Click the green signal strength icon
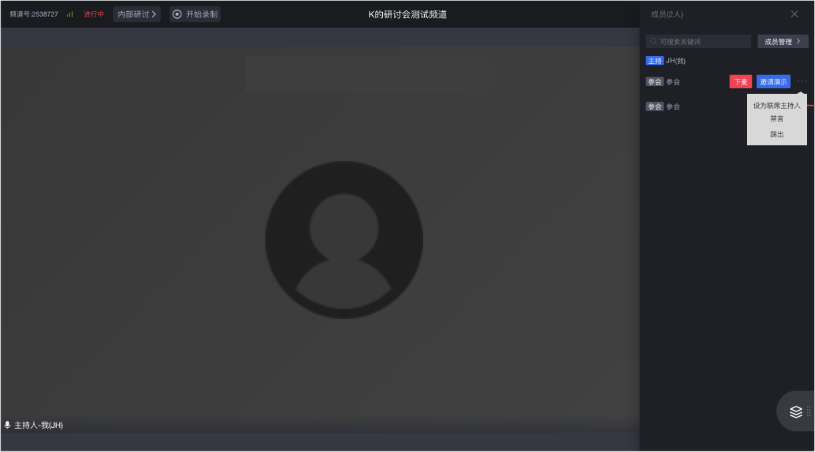The width and height of the screenshot is (815, 452). coord(70,14)
